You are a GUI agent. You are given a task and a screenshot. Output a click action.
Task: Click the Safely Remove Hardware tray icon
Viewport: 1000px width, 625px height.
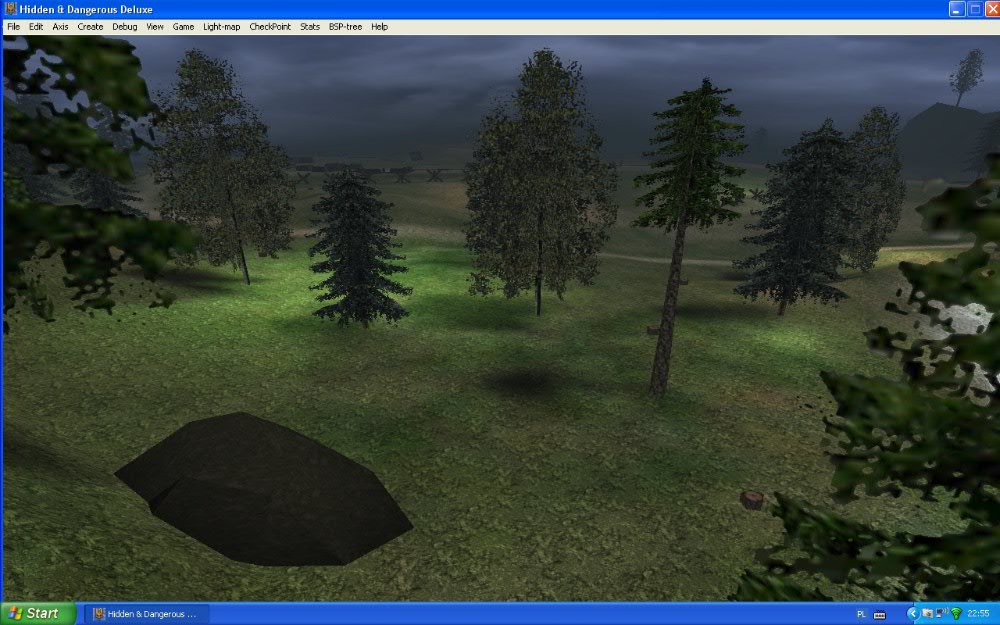coord(928,614)
